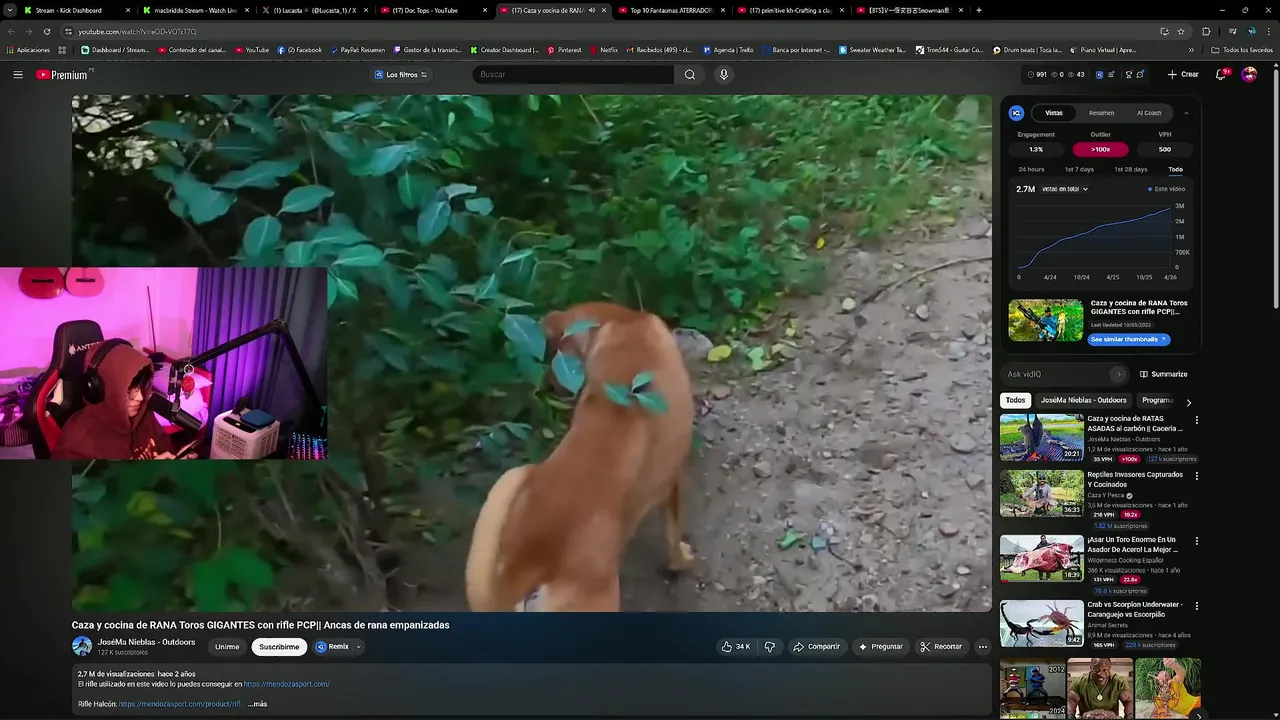The width and height of the screenshot is (1280, 720).
Task: Select the JoséMa Nieblas - Outdoors chip
Action: (x=1083, y=400)
